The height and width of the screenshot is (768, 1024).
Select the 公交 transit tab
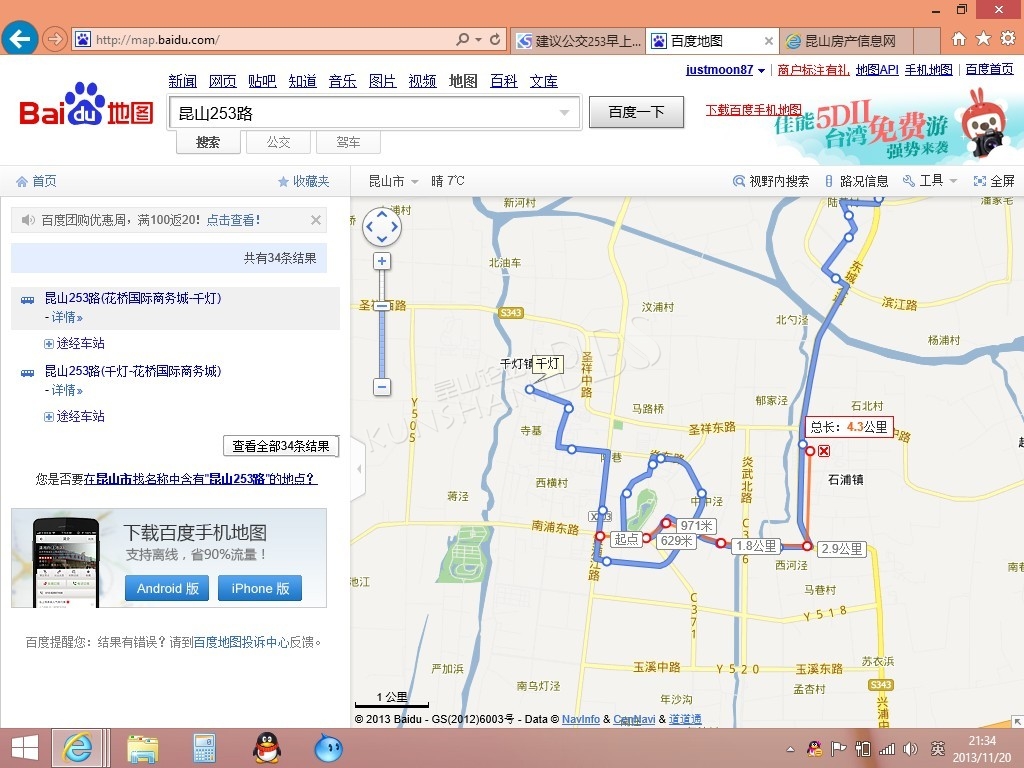point(278,142)
